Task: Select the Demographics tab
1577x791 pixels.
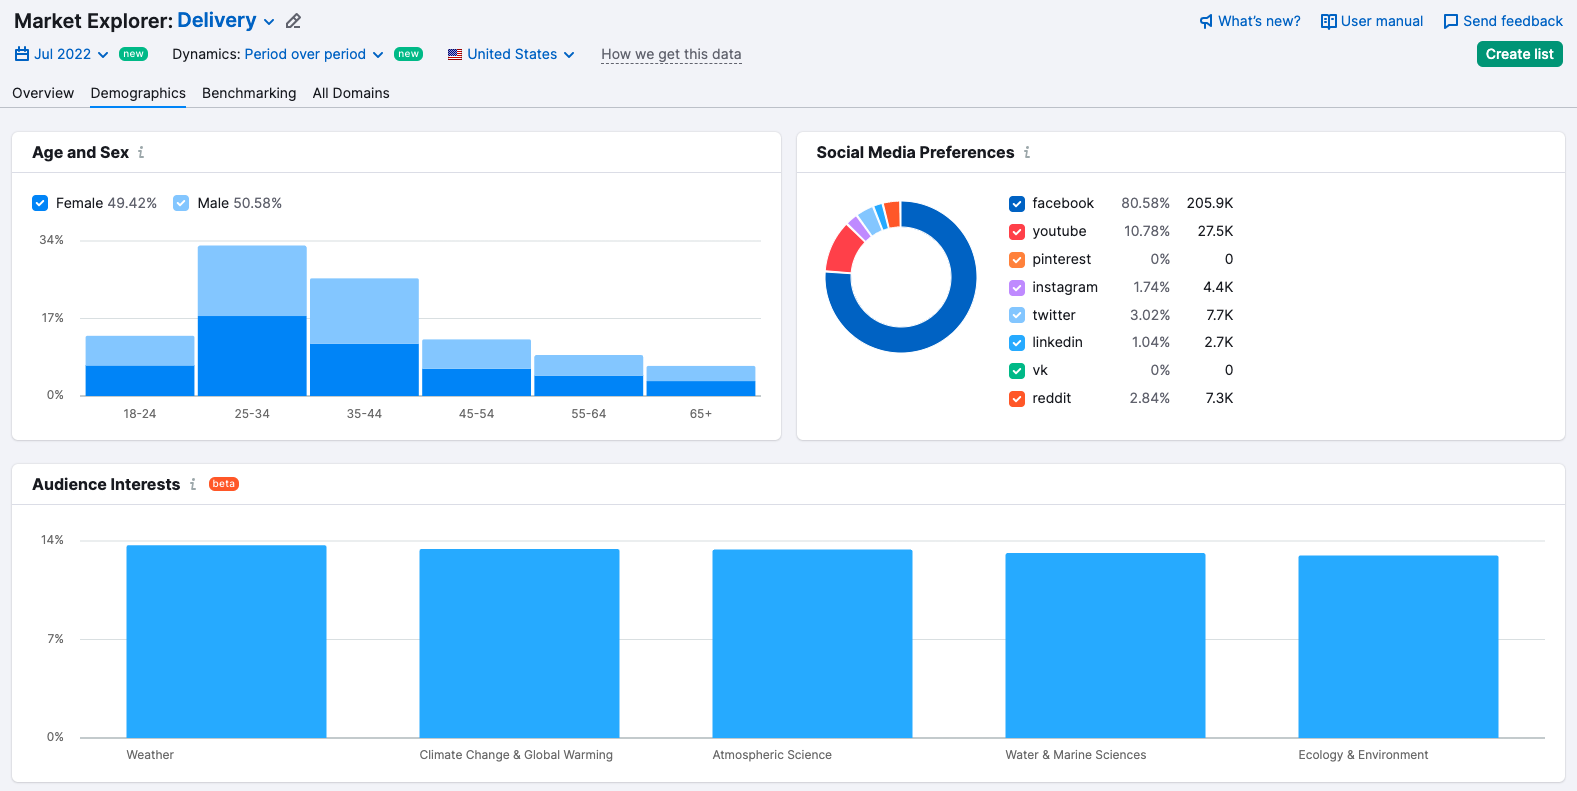Action: 138,93
